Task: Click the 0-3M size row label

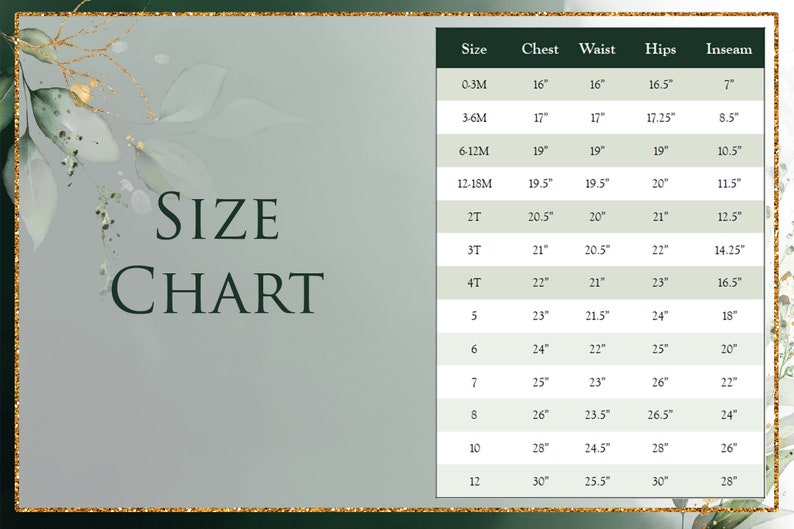Action: pos(474,85)
